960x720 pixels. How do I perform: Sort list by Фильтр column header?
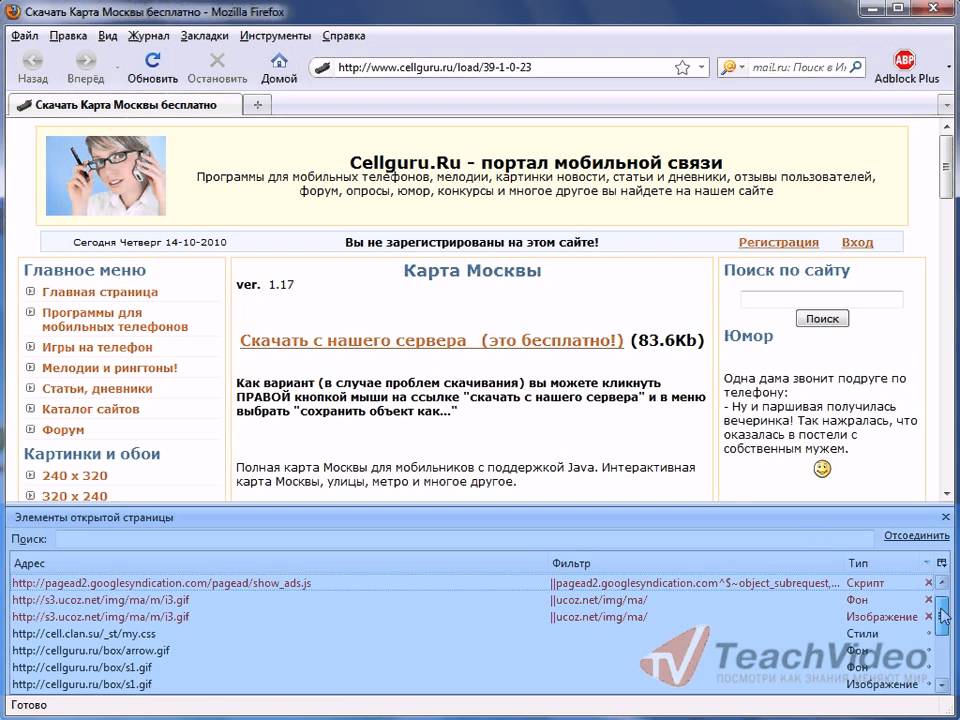696,563
